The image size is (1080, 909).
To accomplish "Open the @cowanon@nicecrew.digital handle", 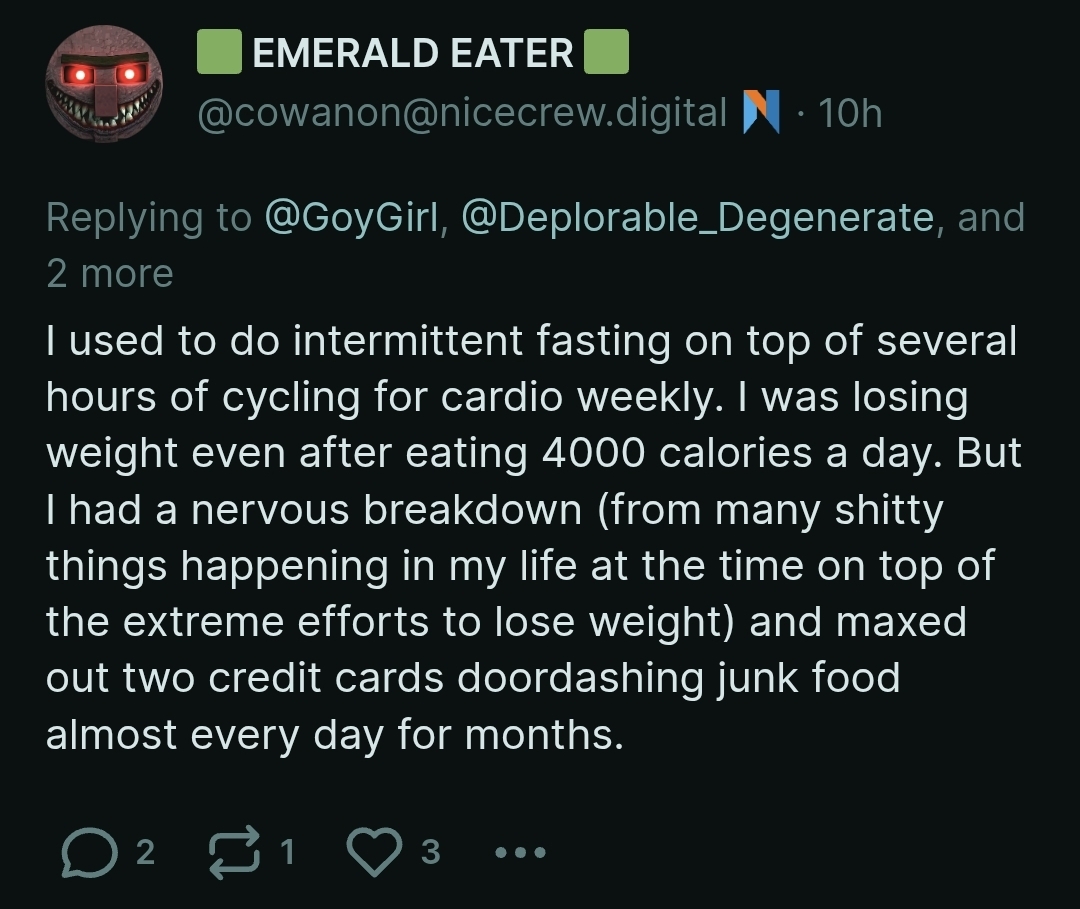I will coord(462,112).
